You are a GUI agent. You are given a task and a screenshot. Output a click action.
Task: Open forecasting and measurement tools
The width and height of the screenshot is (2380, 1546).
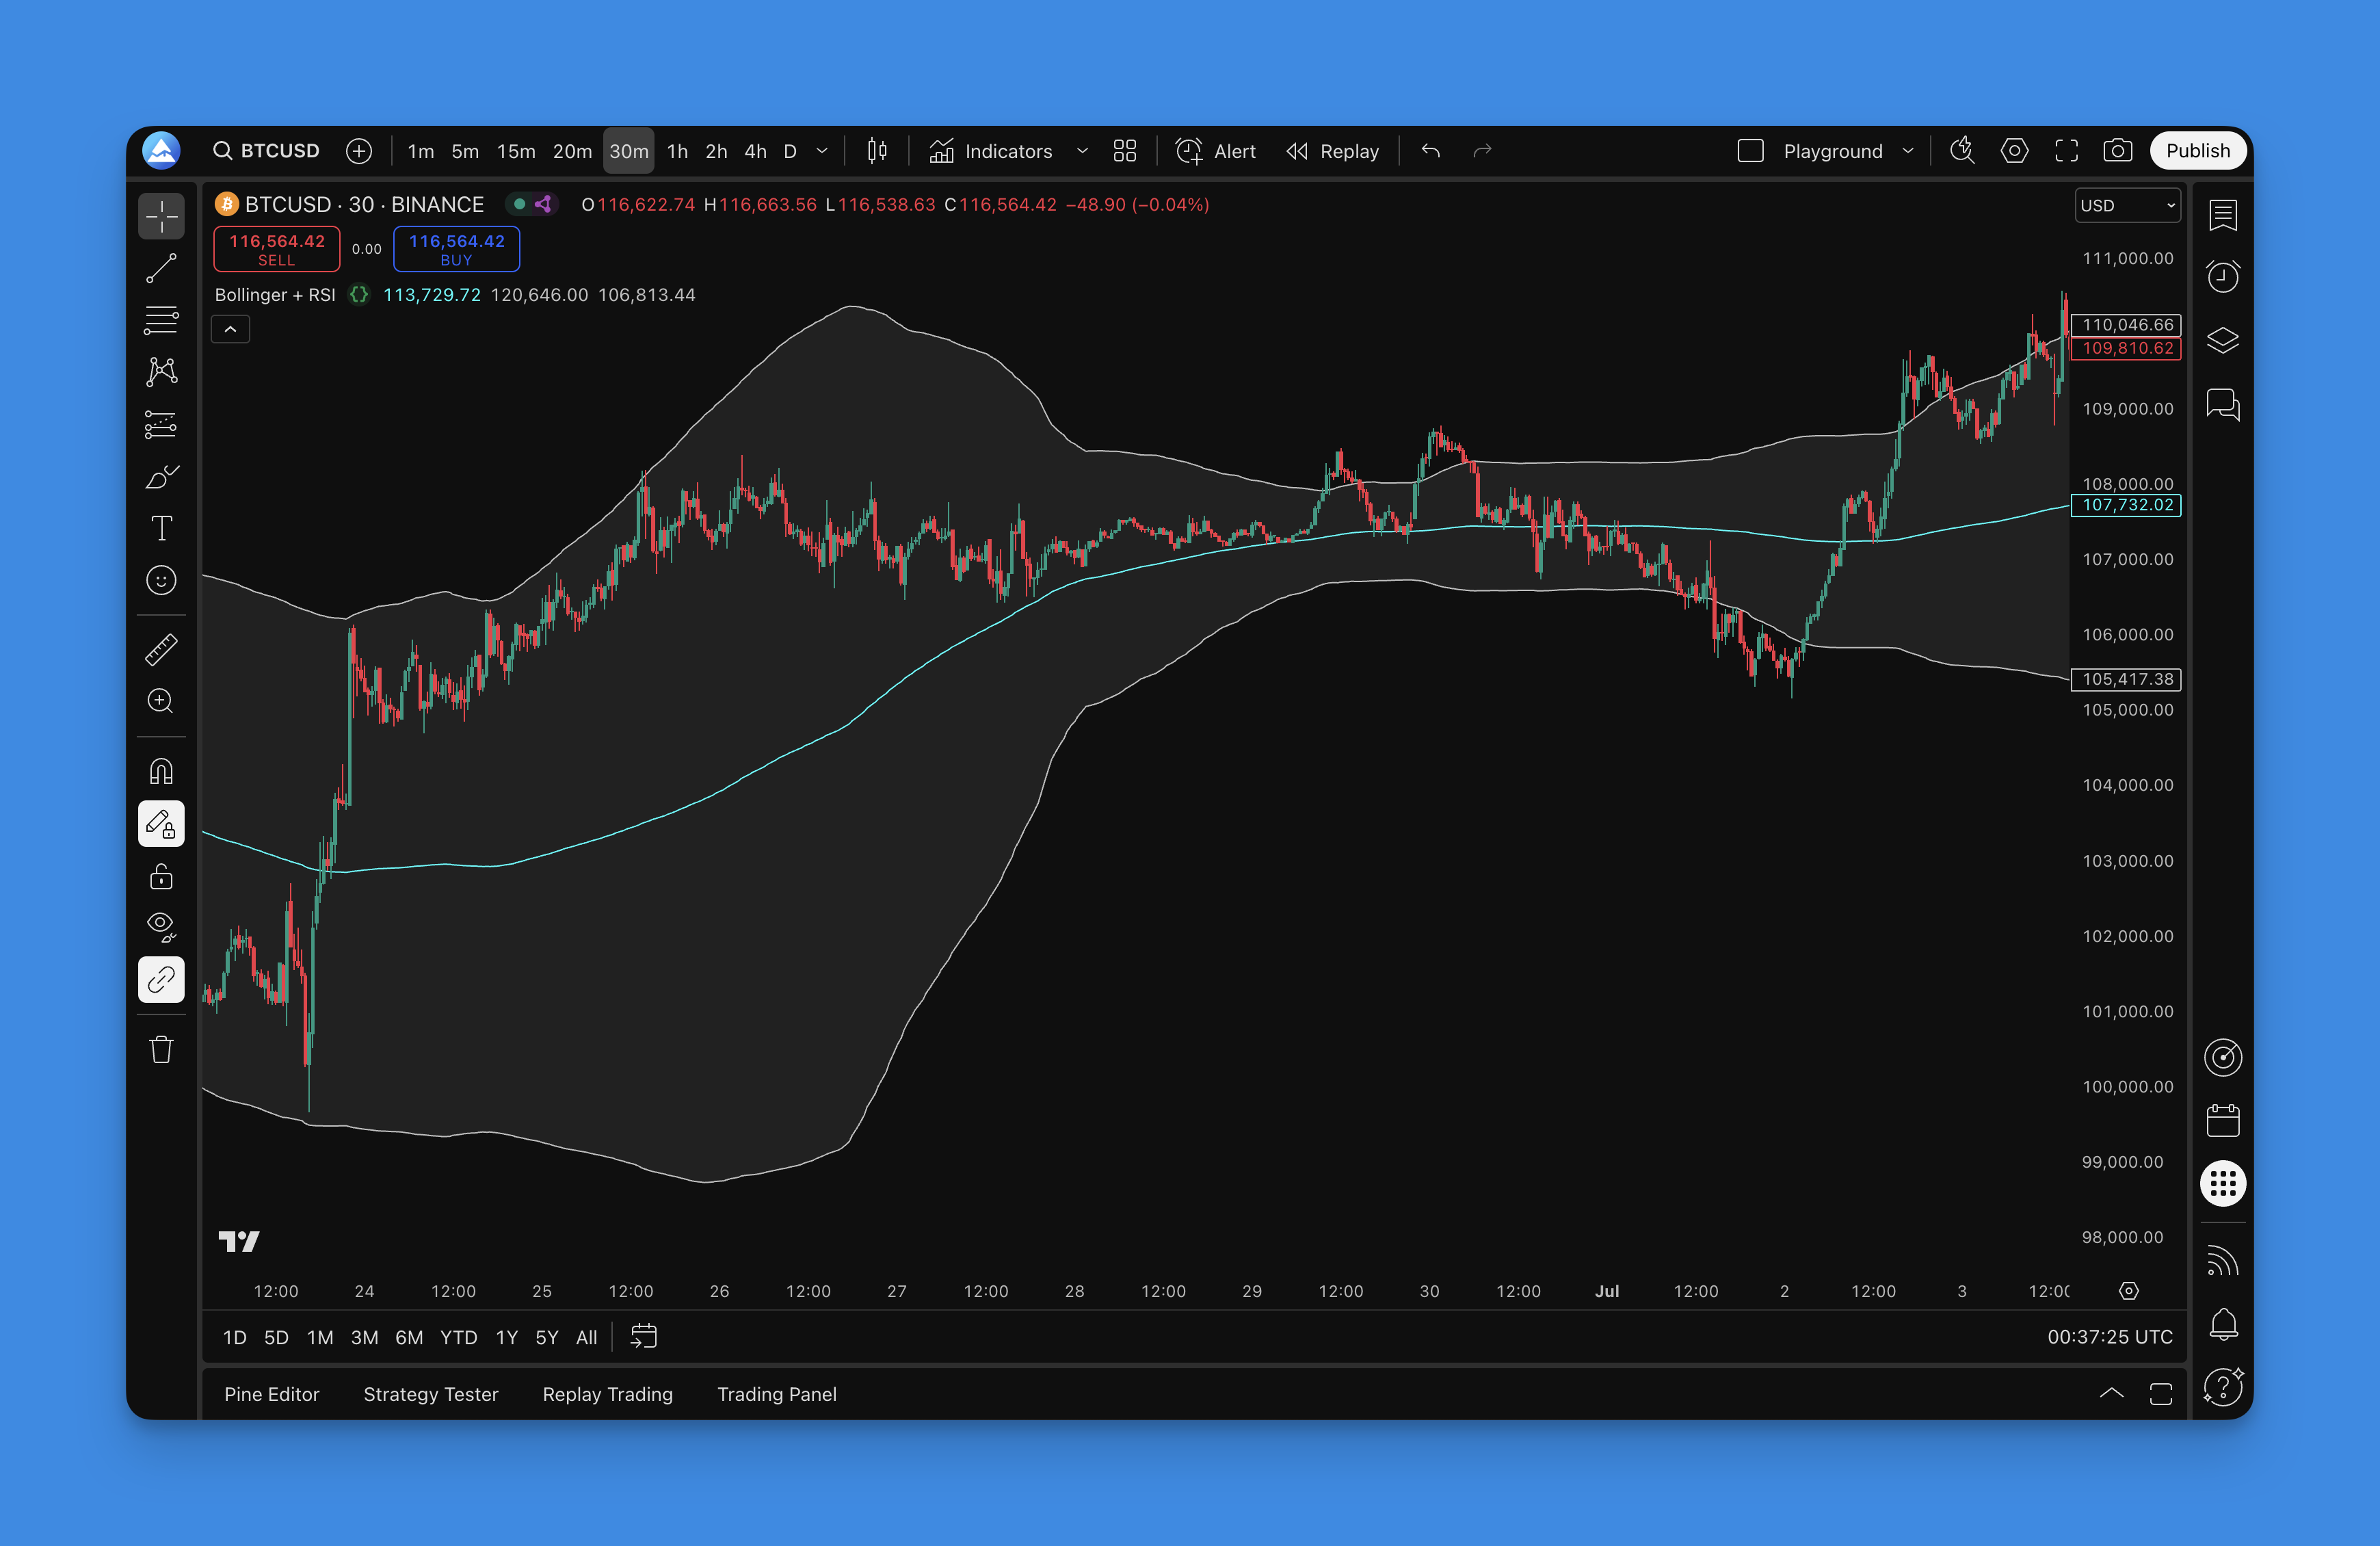point(161,424)
